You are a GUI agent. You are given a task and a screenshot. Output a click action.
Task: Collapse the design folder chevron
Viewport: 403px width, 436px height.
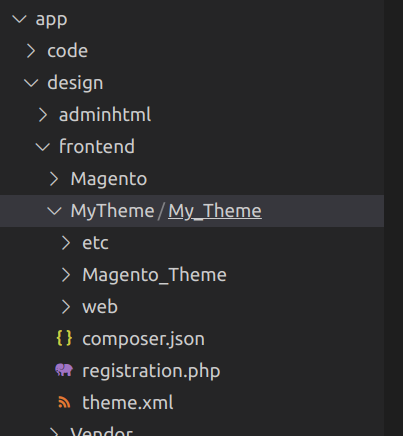31,83
